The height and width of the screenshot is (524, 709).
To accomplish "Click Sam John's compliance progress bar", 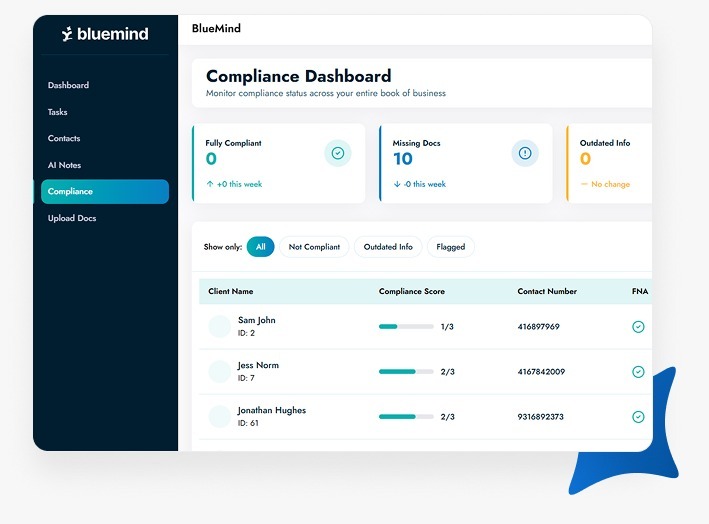I will pyautogui.click(x=406, y=326).
